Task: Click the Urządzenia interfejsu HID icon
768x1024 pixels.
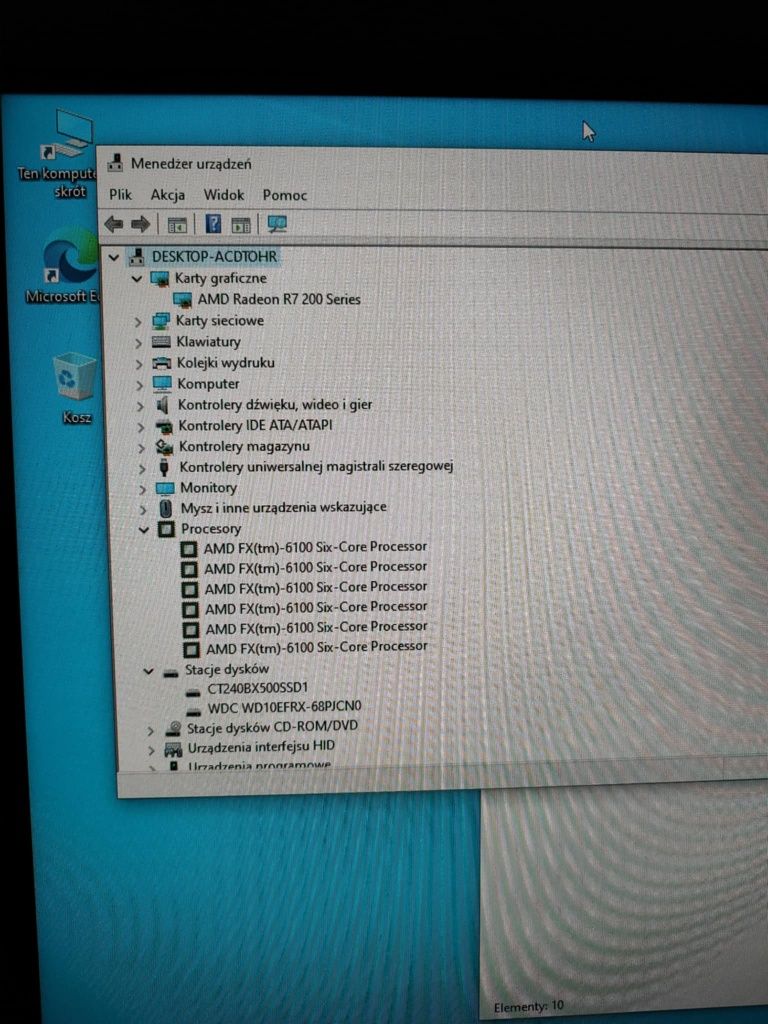Action: tap(173, 748)
